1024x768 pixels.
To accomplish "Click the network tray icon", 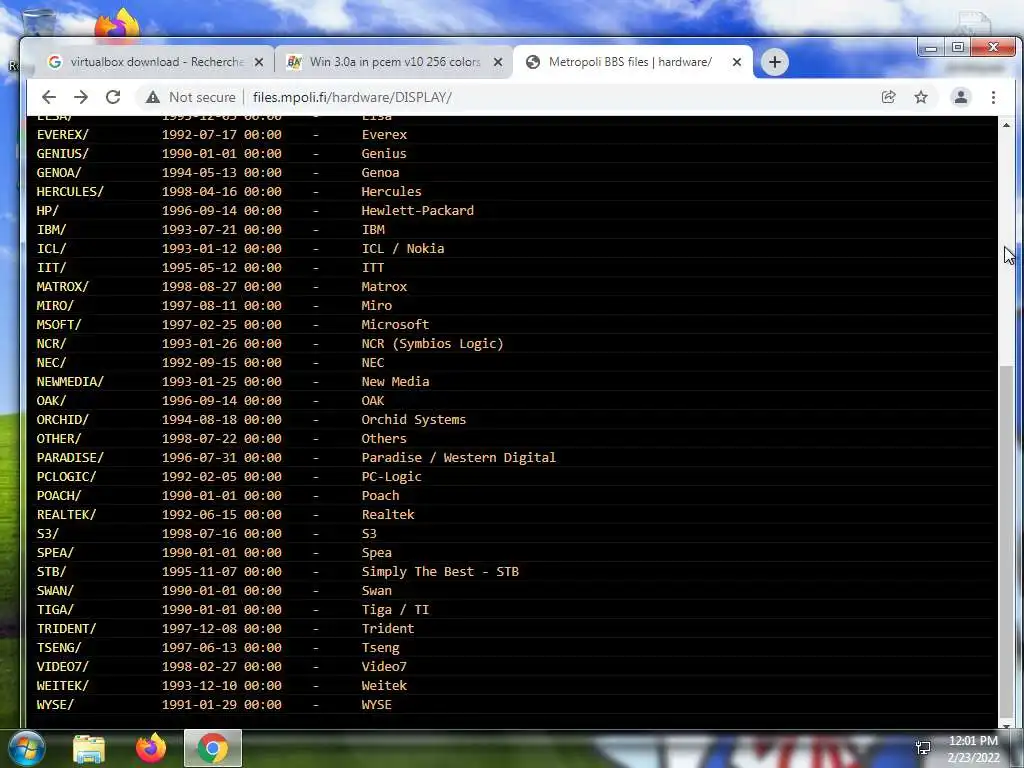I will (x=923, y=748).
